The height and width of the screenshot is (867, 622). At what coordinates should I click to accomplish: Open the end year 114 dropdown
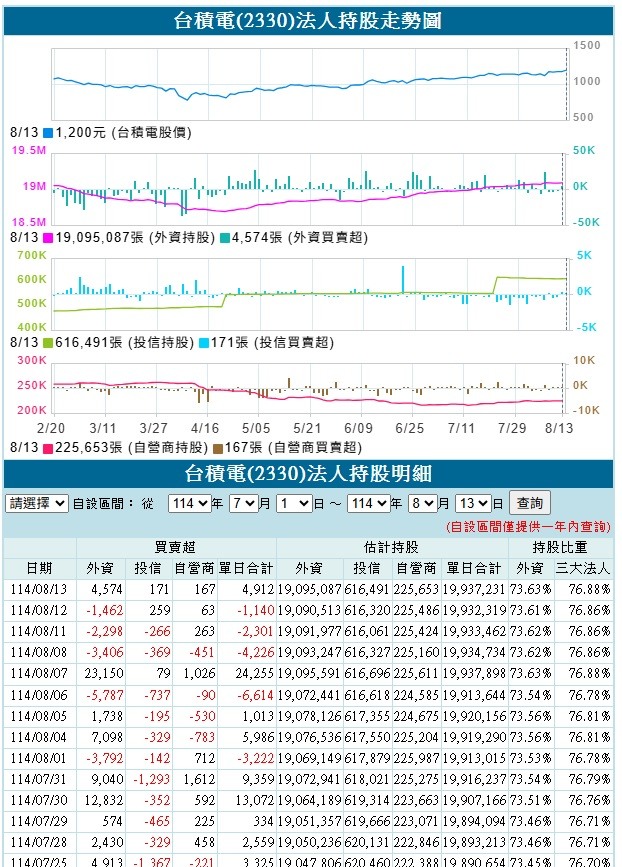368,503
